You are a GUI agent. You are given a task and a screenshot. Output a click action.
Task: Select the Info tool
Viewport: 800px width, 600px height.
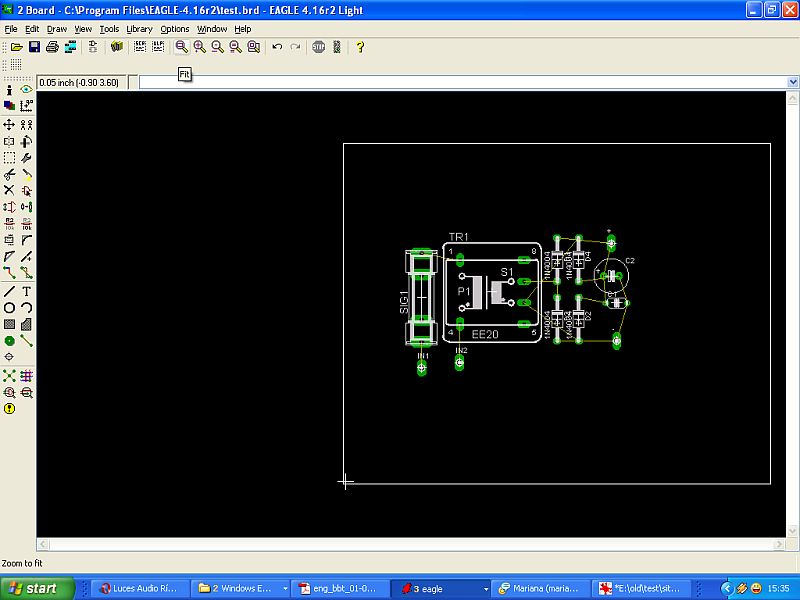[9, 90]
